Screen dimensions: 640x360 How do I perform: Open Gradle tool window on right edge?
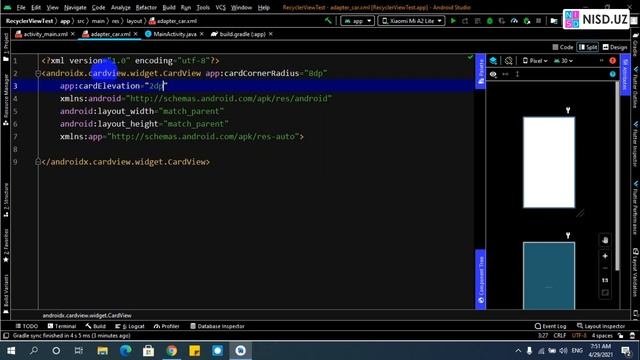point(636,45)
